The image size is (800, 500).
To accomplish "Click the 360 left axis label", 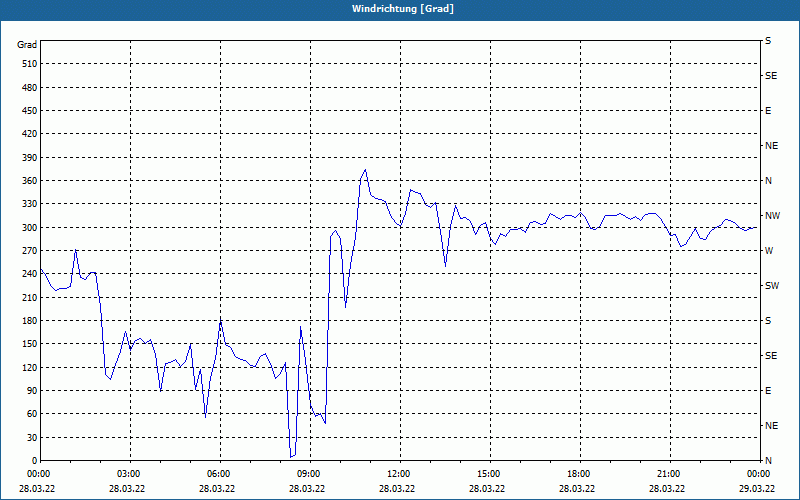I will [30, 181].
